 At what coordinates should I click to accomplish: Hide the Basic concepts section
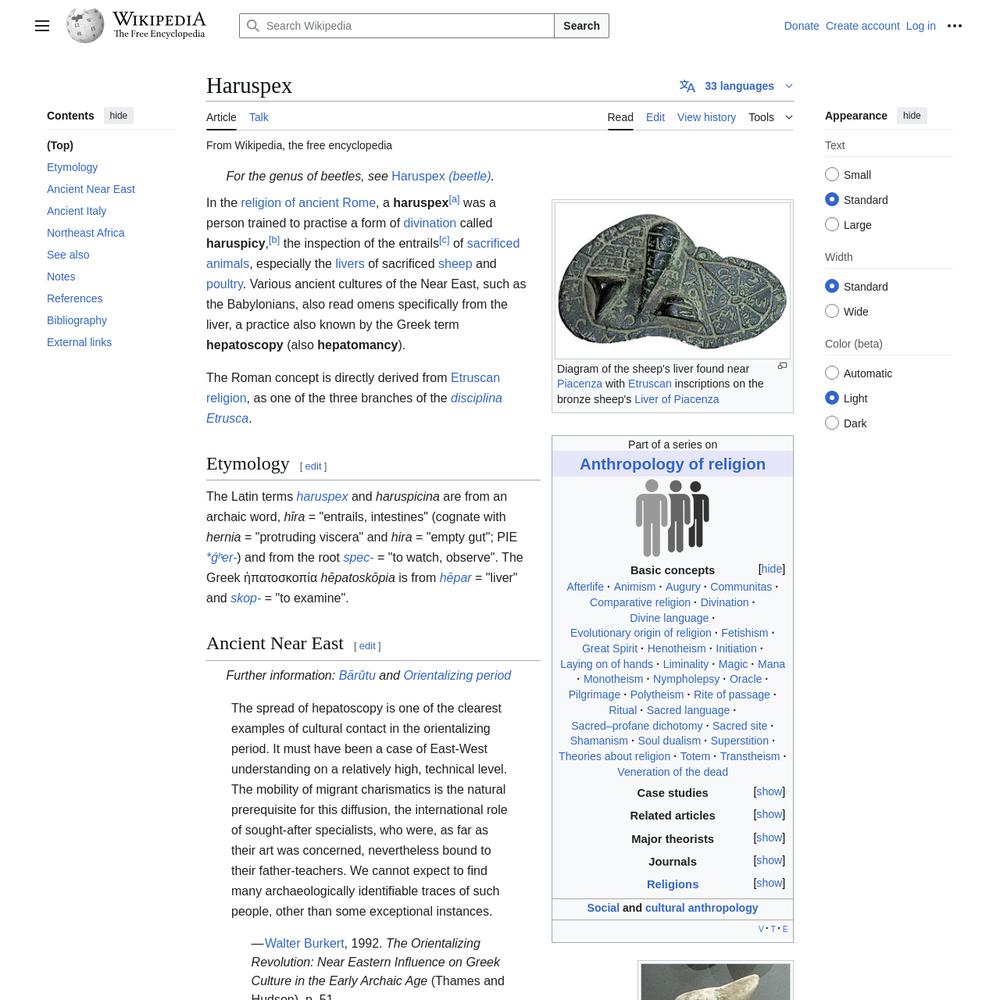click(x=771, y=569)
